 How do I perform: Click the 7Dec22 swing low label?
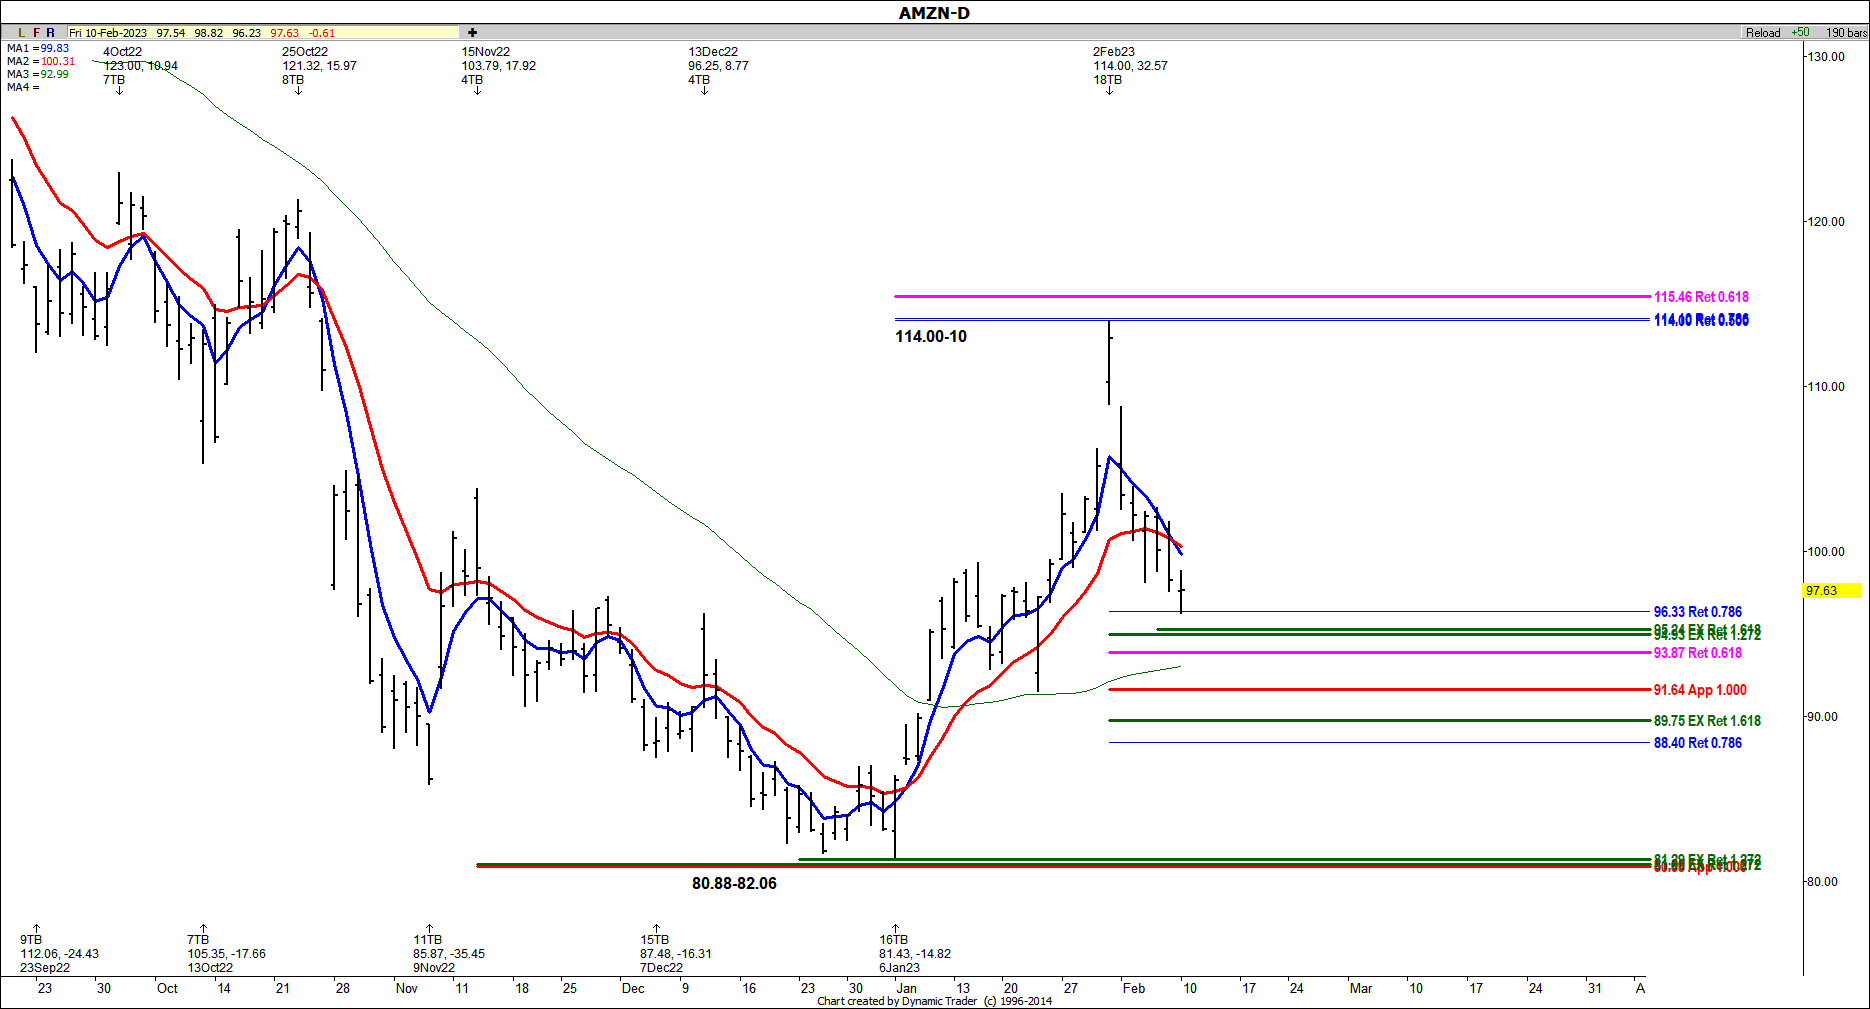click(661, 968)
